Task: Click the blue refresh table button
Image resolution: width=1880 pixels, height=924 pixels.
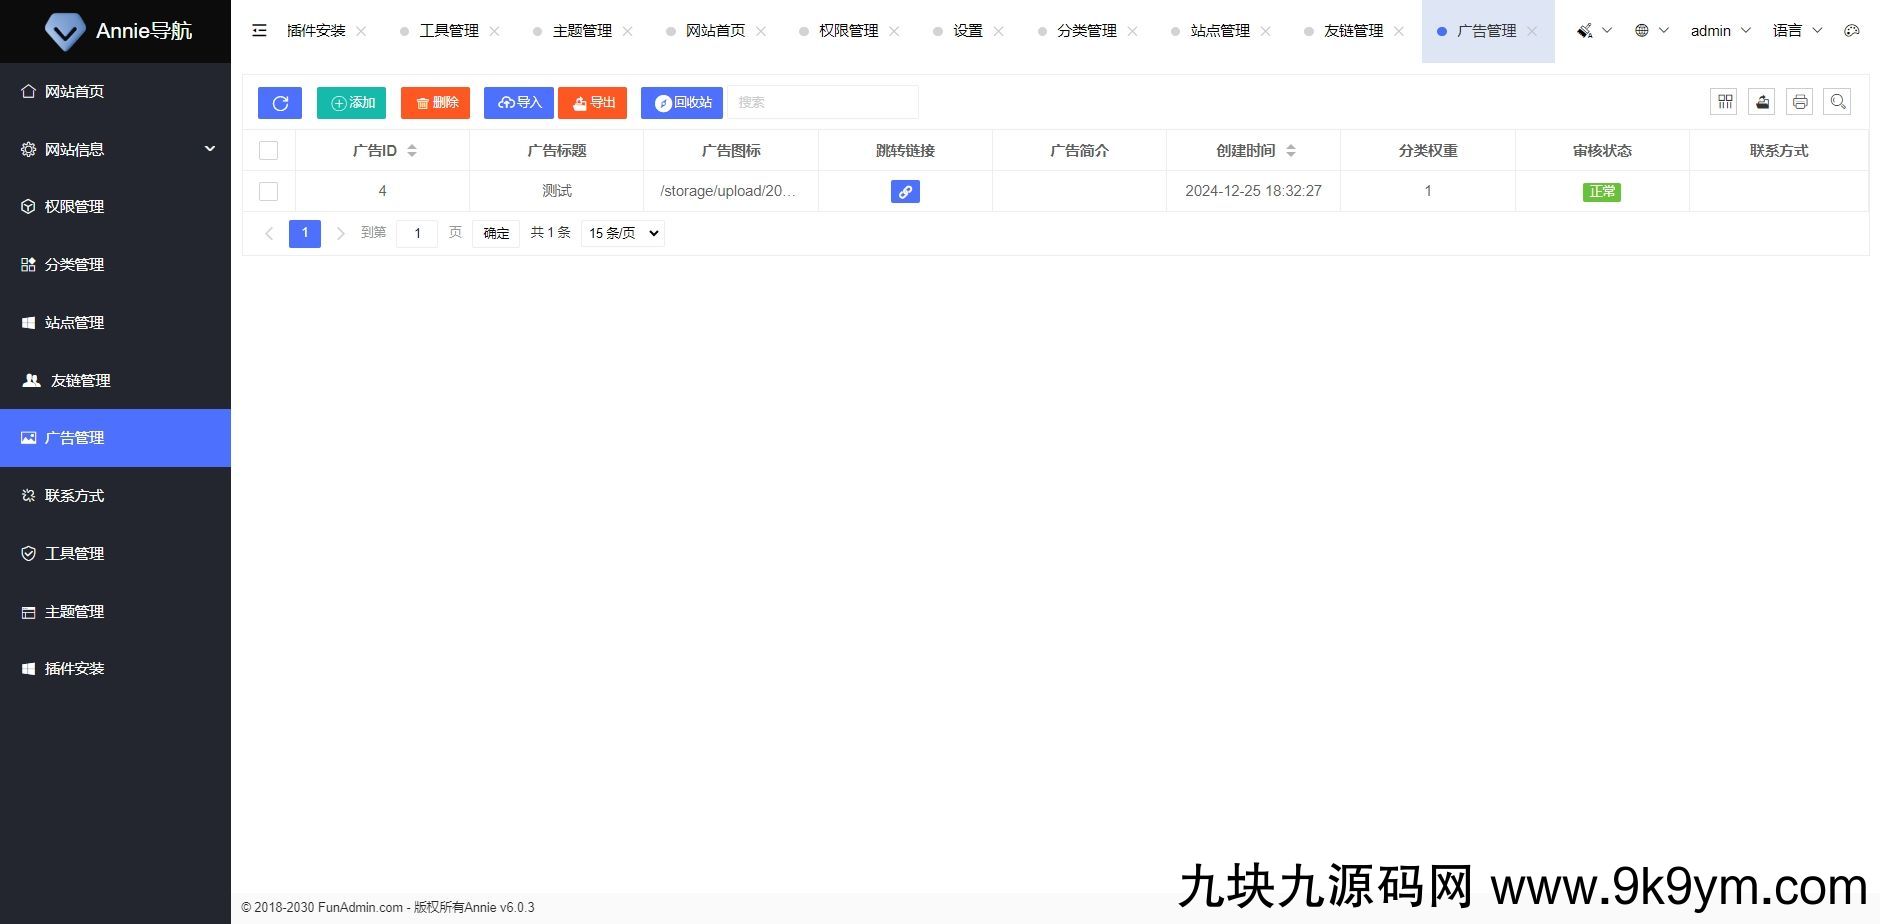Action: (x=280, y=103)
